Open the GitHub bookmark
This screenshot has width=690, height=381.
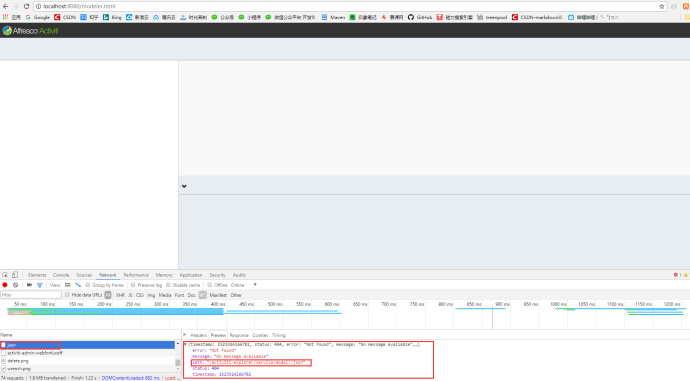[420, 17]
